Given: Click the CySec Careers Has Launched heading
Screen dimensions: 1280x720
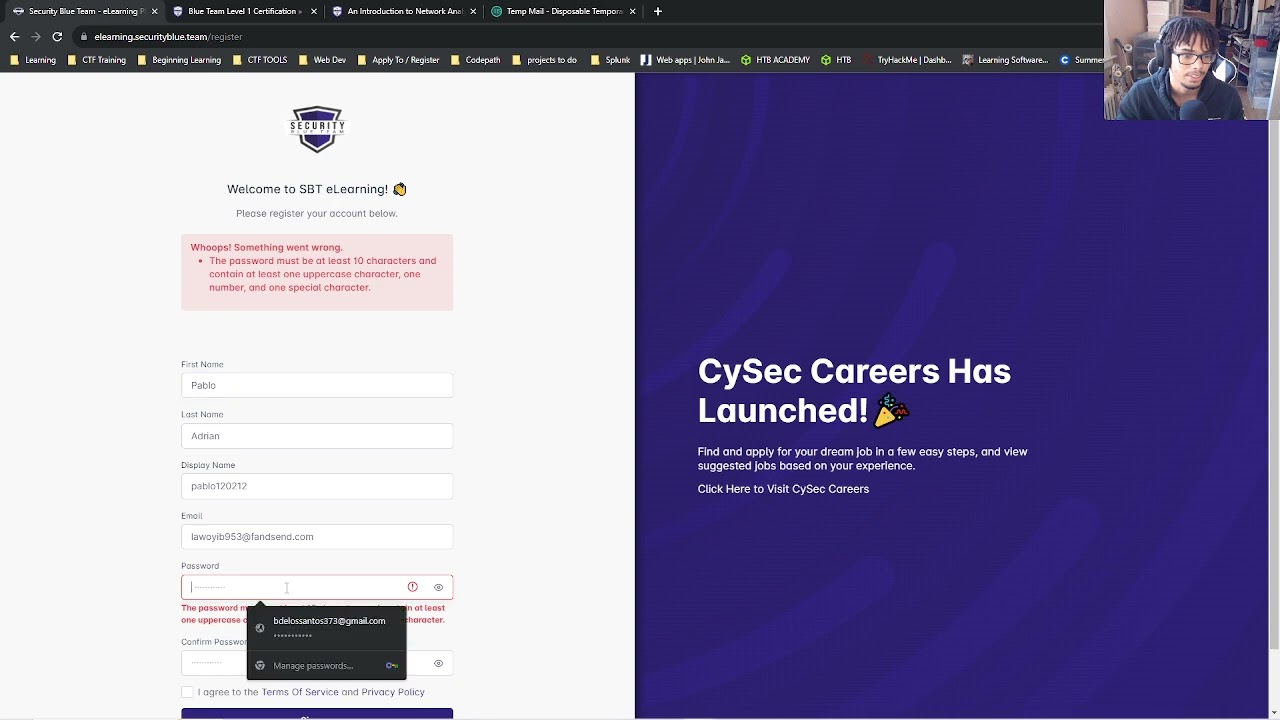Looking at the screenshot, I should point(854,391).
